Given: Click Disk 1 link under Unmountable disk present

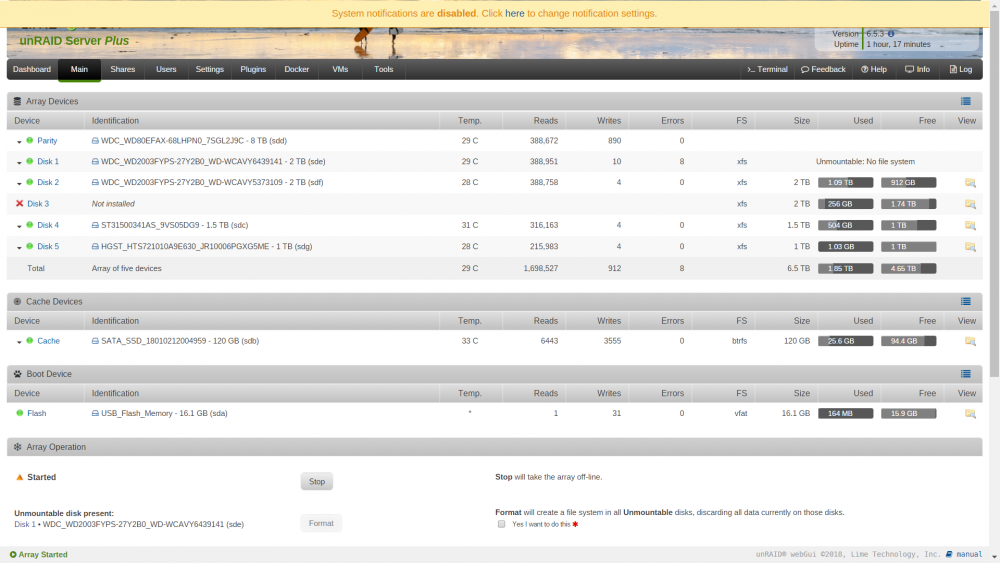Looking at the screenshot, I should tap(25, 525).
